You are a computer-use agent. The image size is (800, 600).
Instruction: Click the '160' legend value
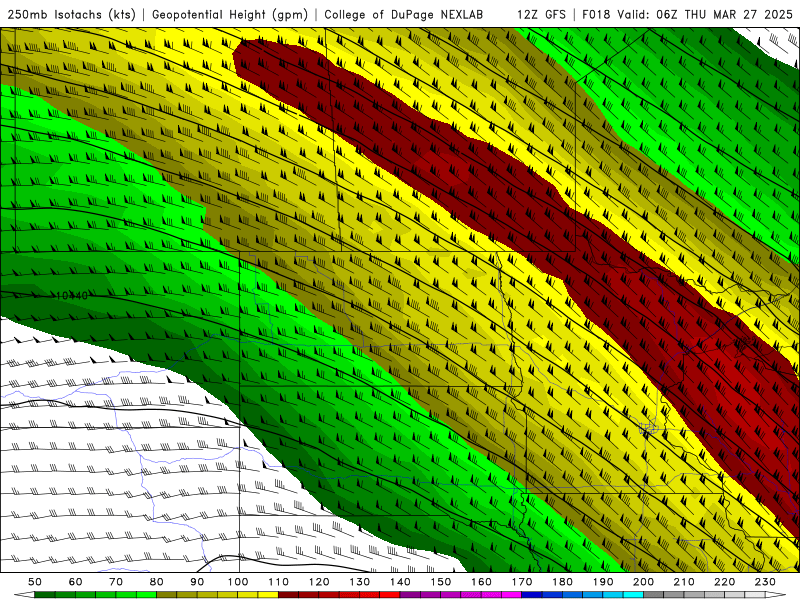481,582
